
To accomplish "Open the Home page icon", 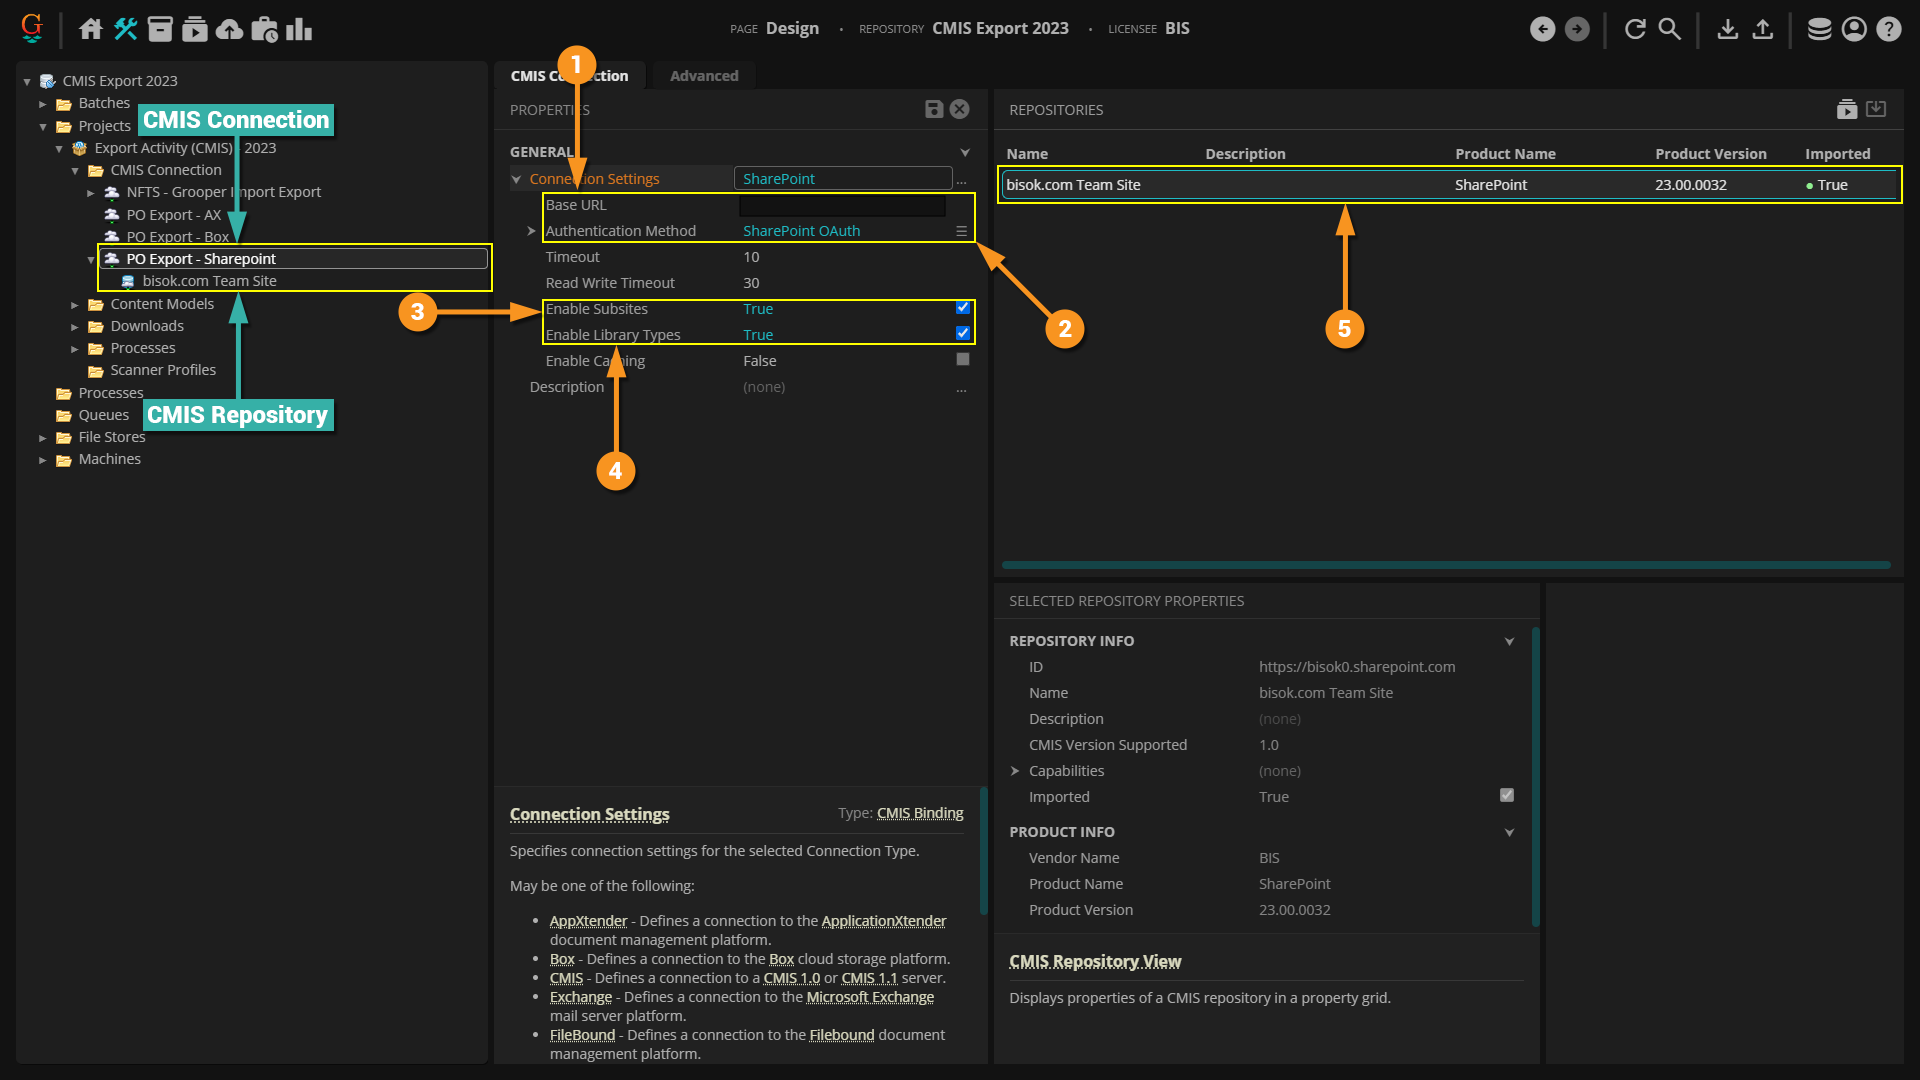I will pos(91,29).
